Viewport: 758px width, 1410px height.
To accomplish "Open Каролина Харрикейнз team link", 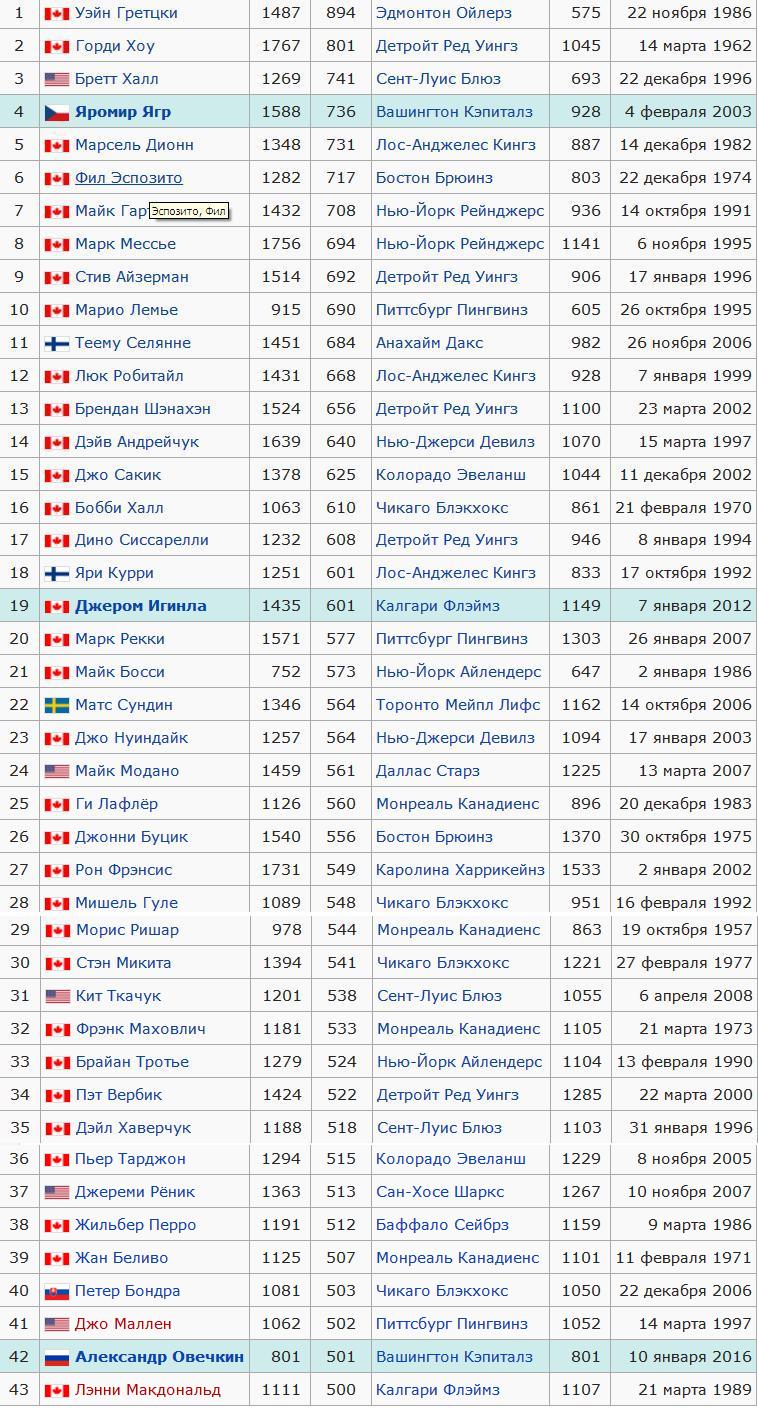I will tap(460, 870).
